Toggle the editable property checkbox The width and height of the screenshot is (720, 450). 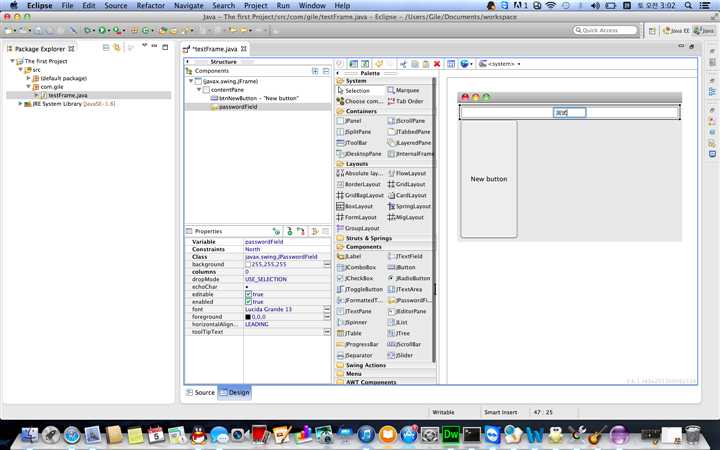click(248, 294)
